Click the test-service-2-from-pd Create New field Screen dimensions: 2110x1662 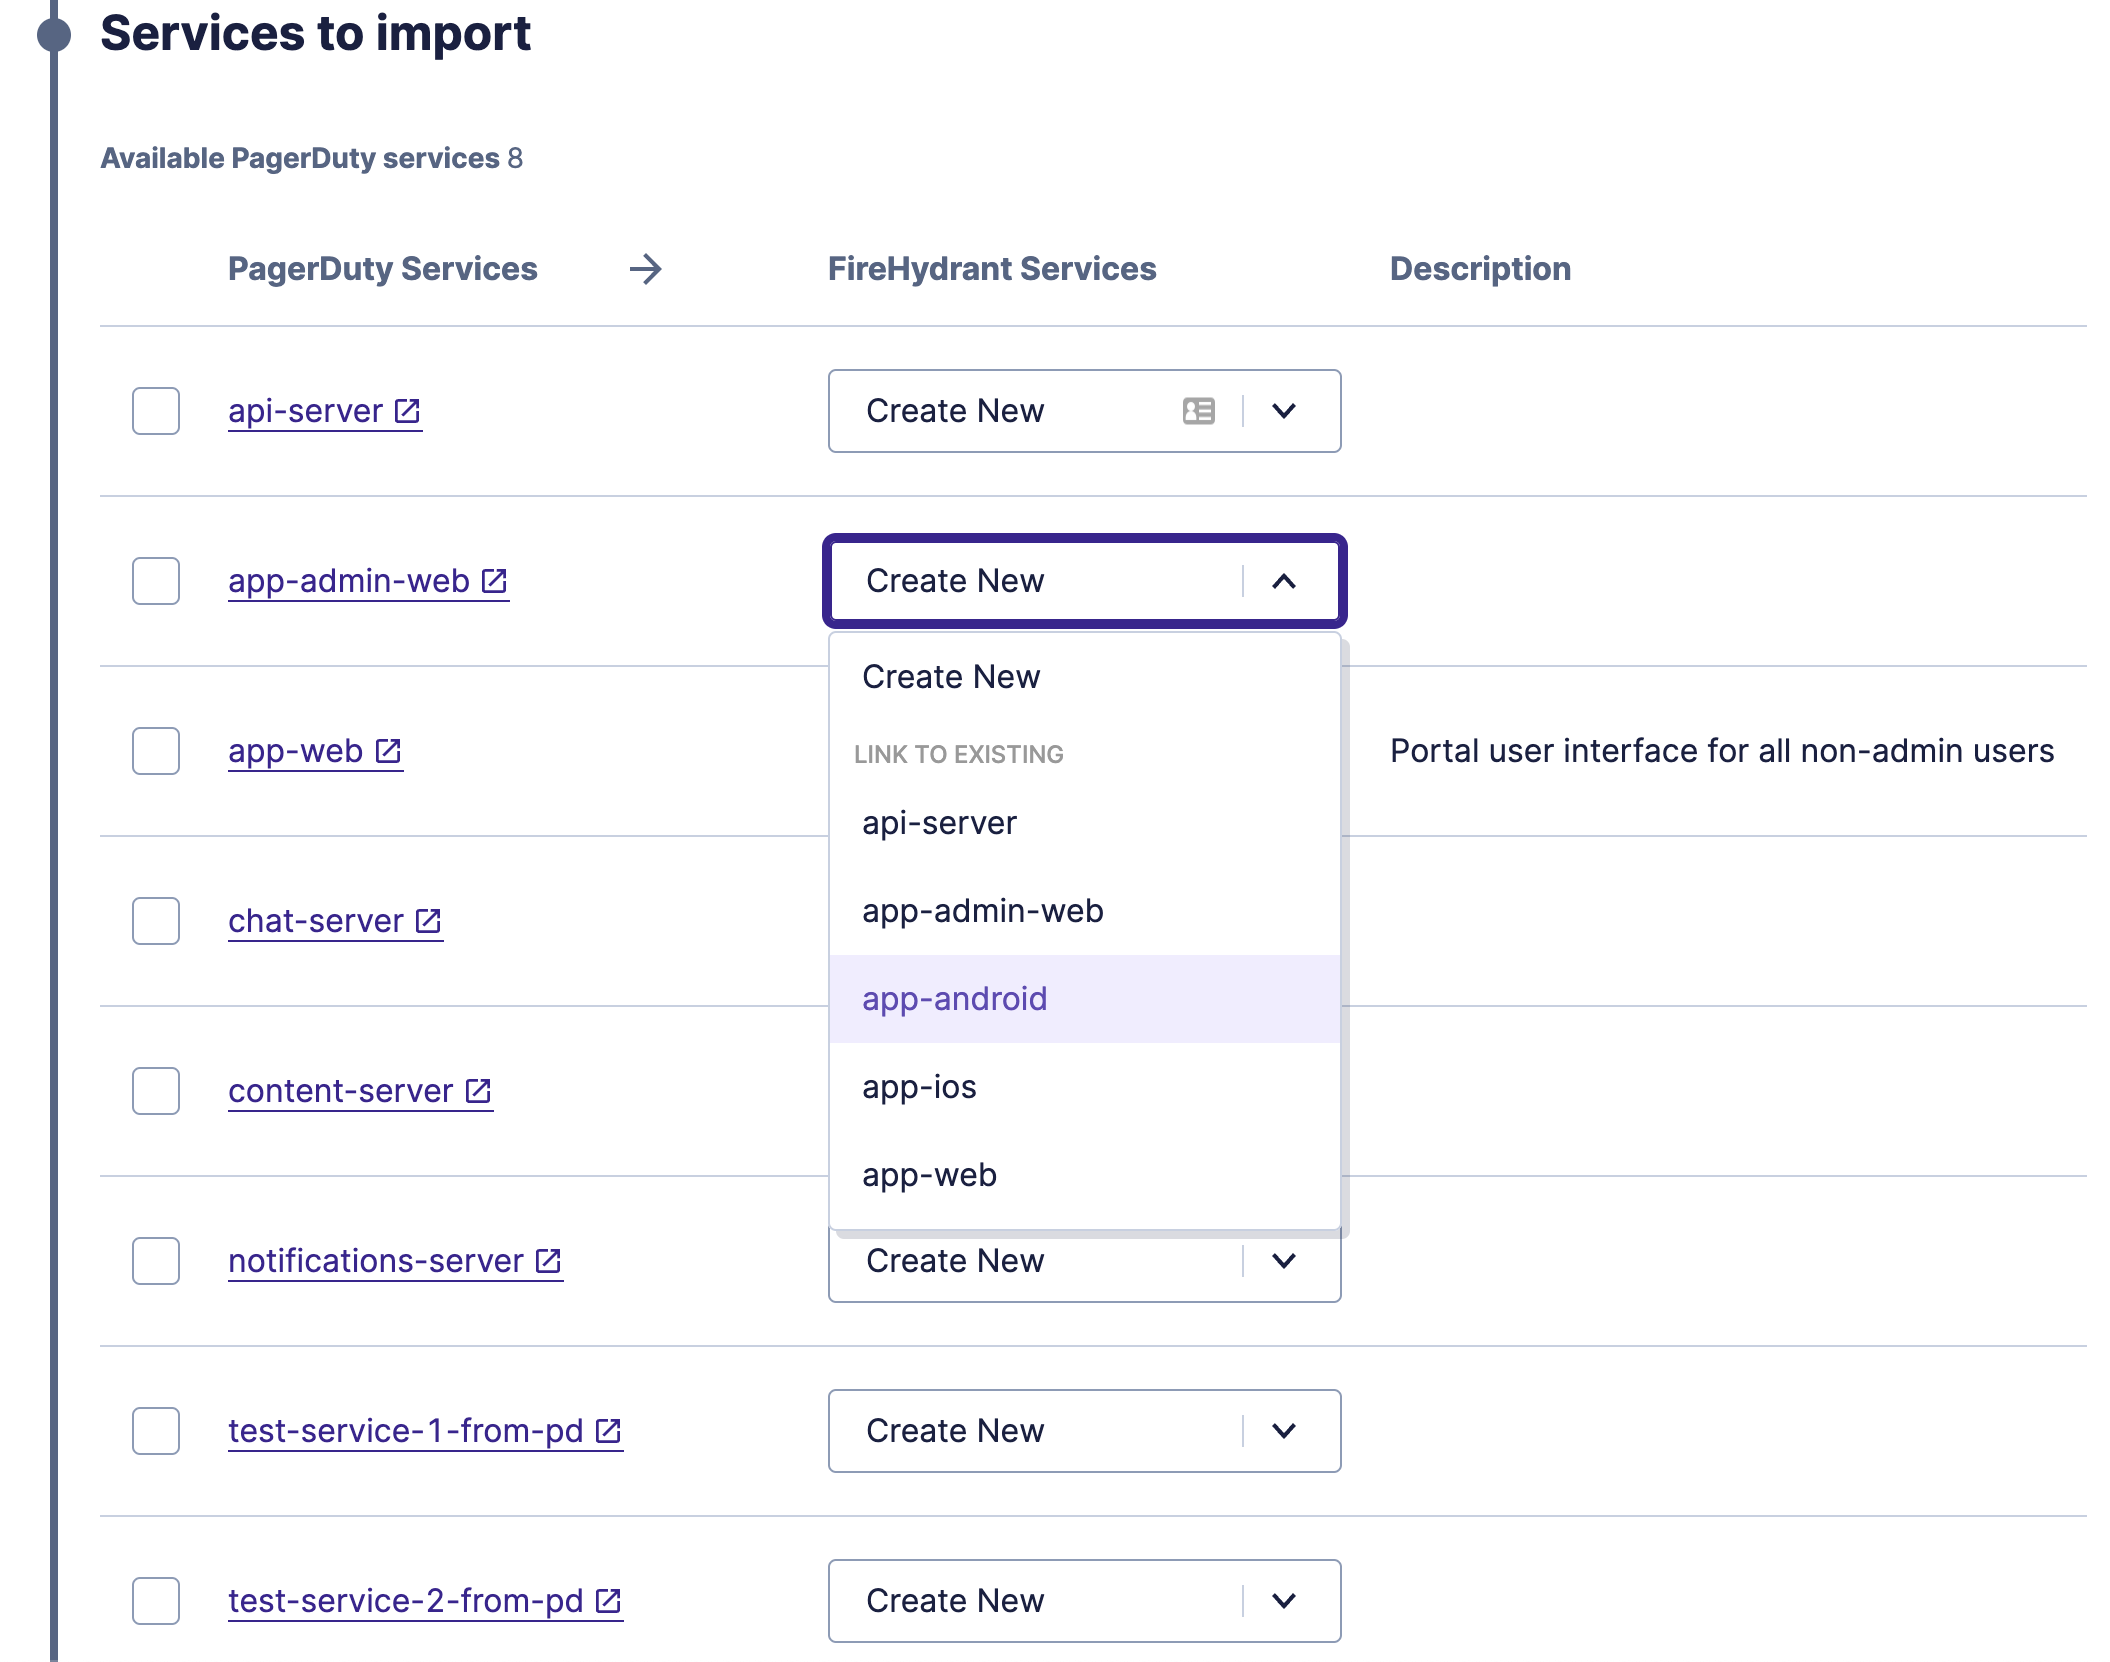click(x=1085, y=1601)
